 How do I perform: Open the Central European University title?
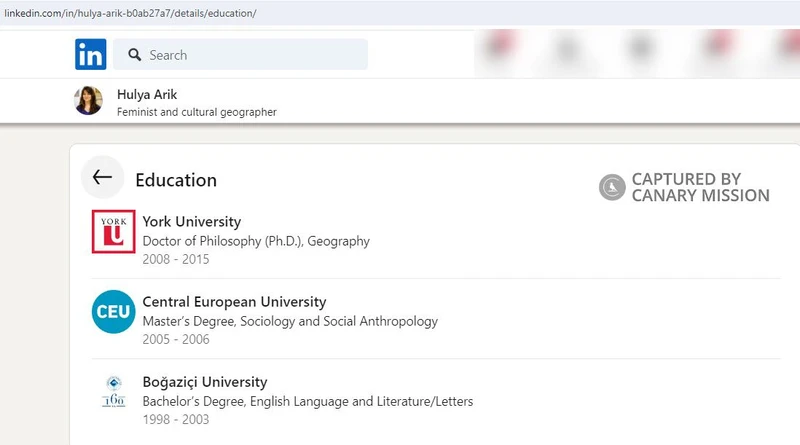(234, 302)
